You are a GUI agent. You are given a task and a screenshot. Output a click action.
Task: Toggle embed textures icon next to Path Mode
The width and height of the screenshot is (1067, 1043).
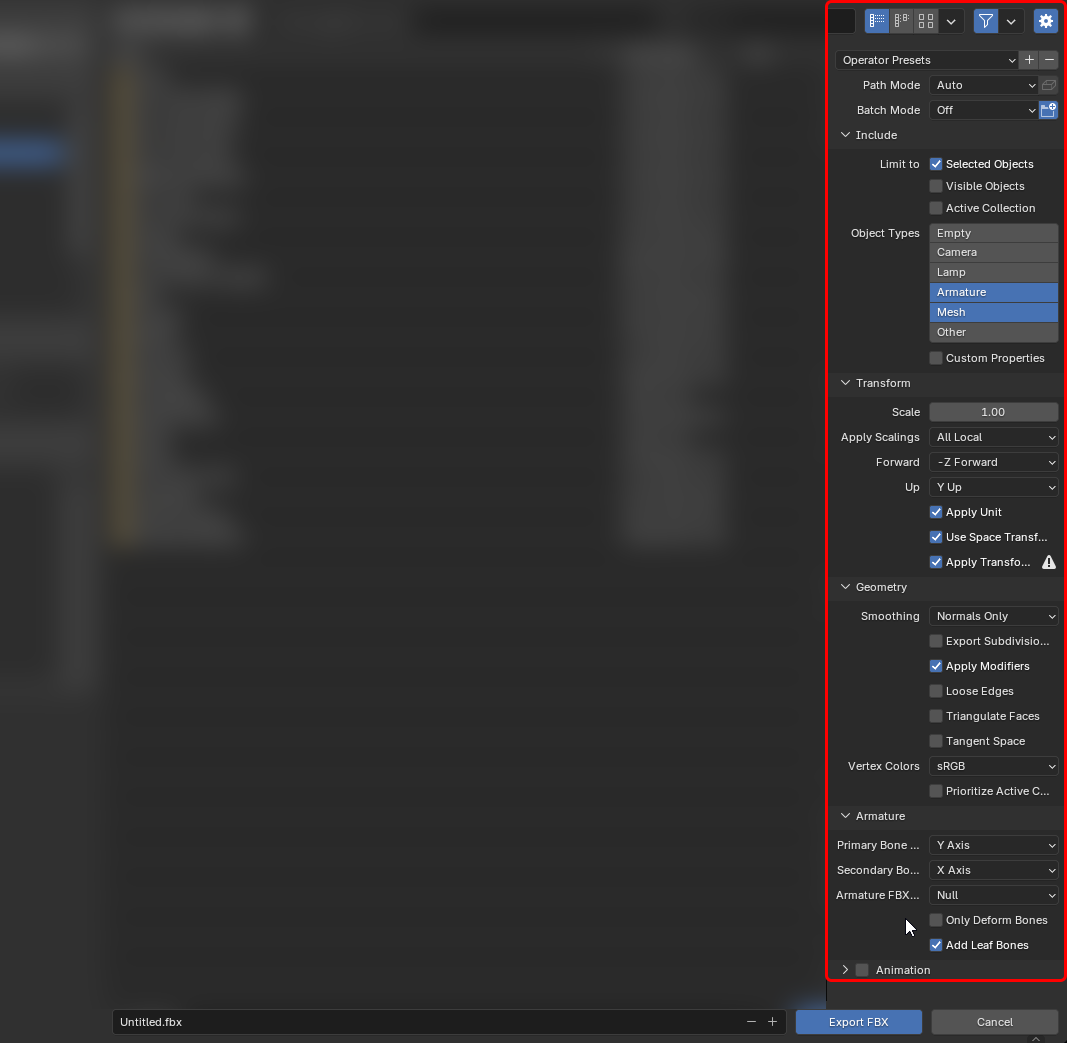(1049, 85)
